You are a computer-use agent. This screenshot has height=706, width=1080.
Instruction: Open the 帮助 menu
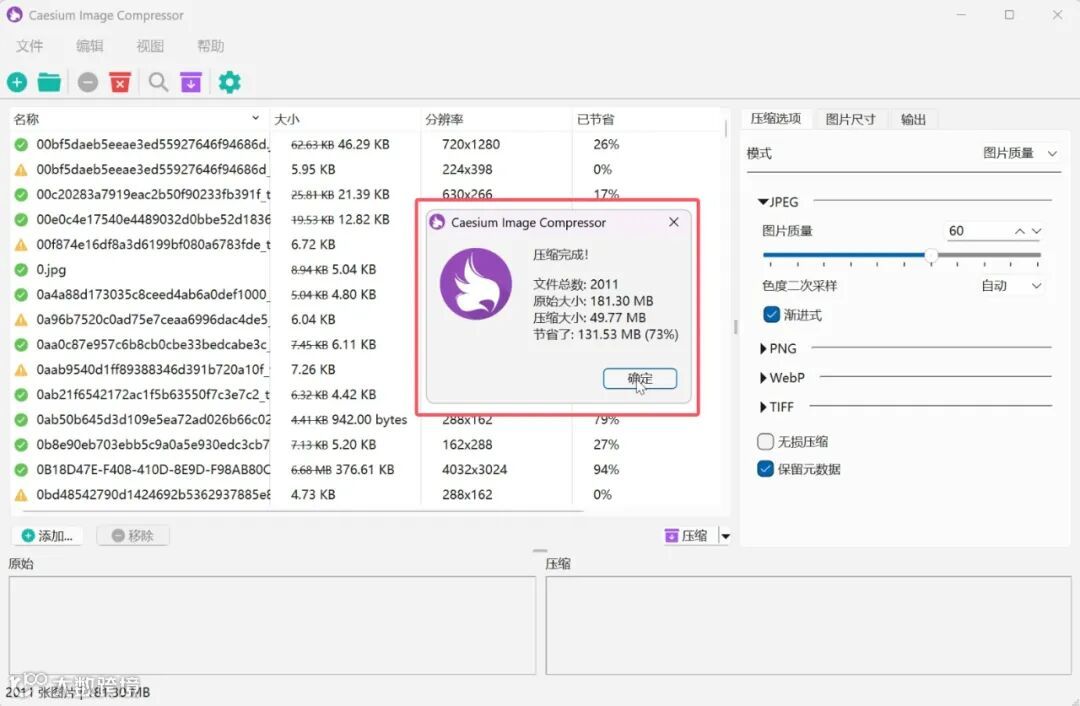(x=211, y=46)
